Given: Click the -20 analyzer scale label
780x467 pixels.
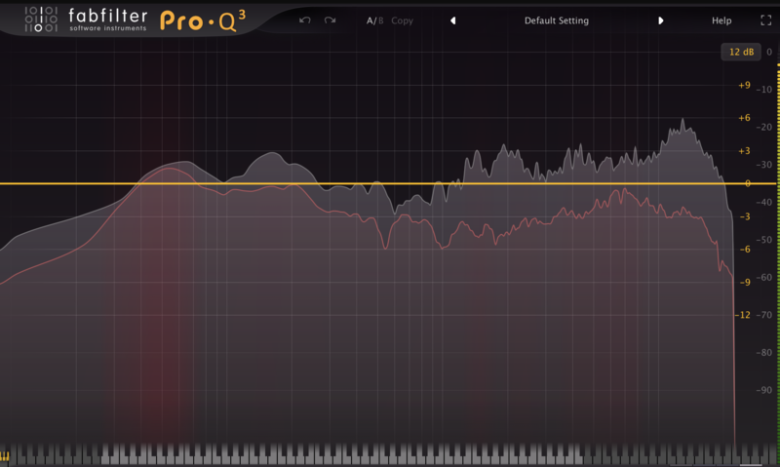Looking at the screenshot, I should pos(764,127).
